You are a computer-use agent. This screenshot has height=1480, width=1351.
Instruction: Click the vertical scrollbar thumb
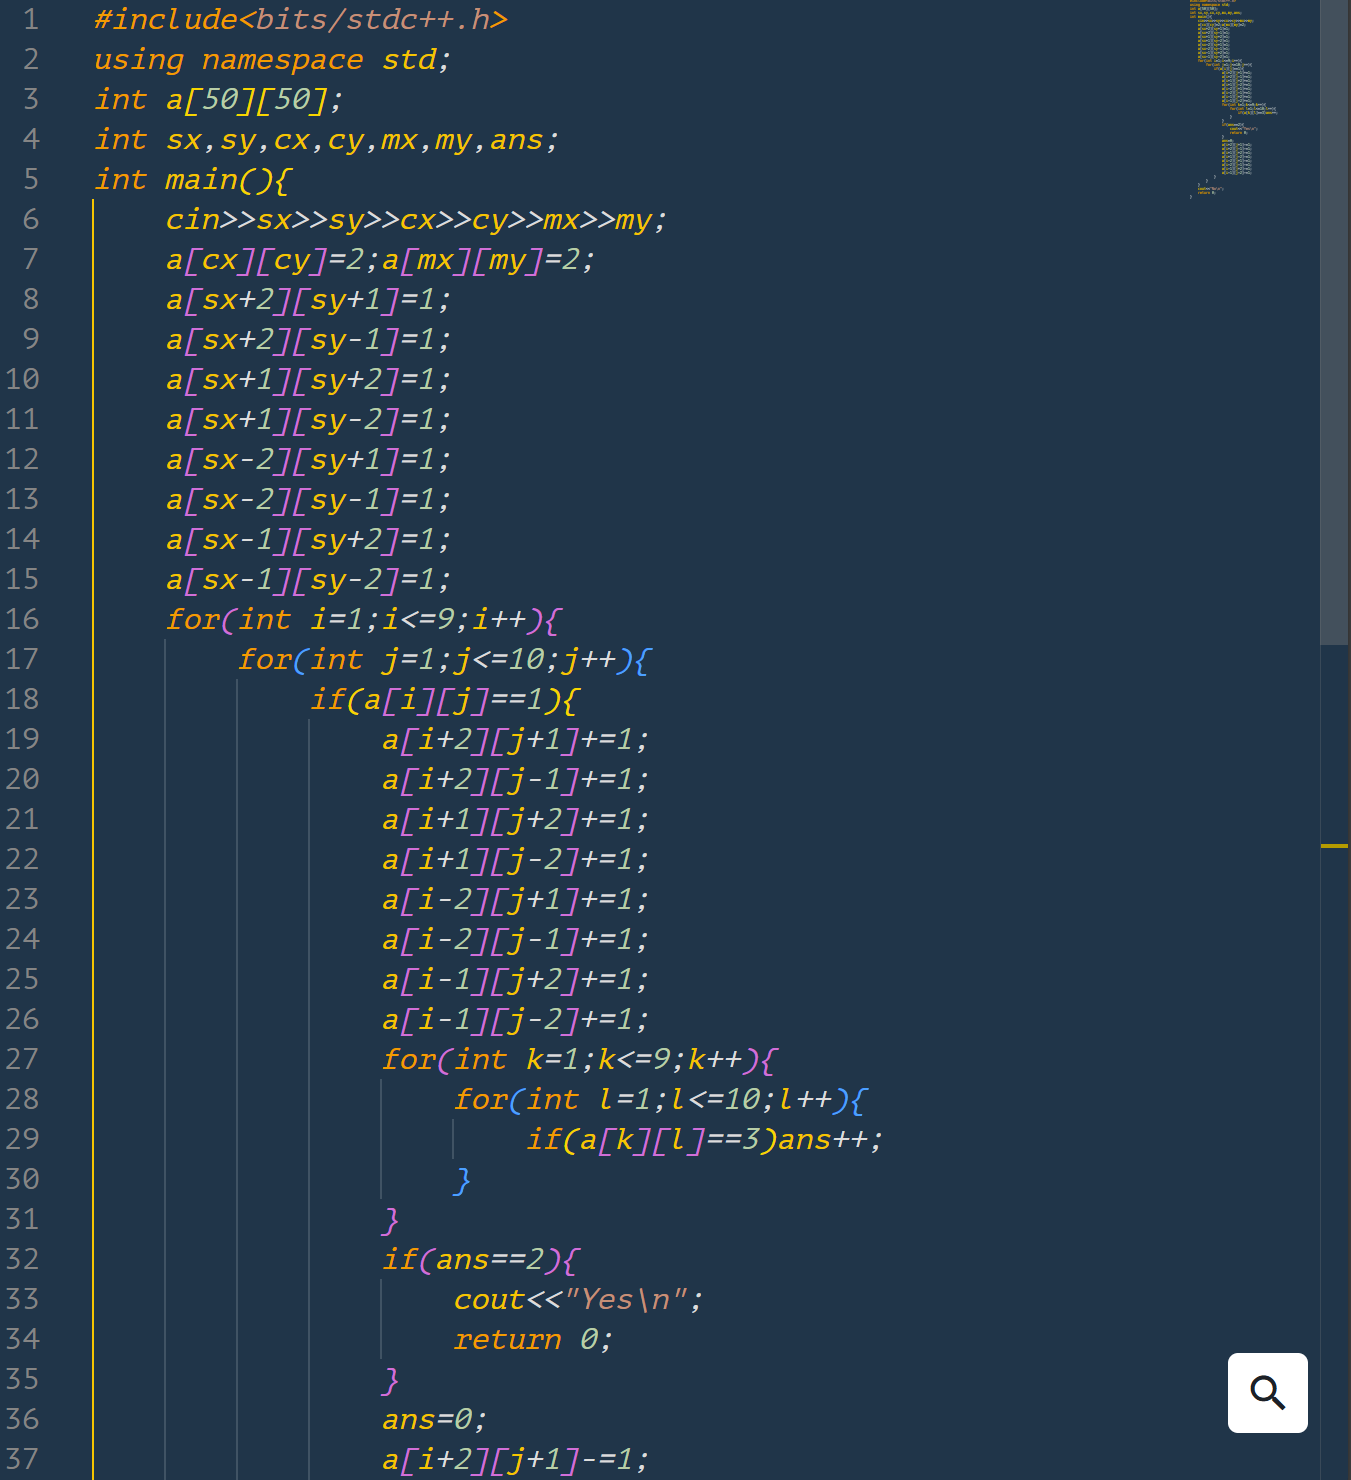pyautogui.click(x=1334, y=320)
